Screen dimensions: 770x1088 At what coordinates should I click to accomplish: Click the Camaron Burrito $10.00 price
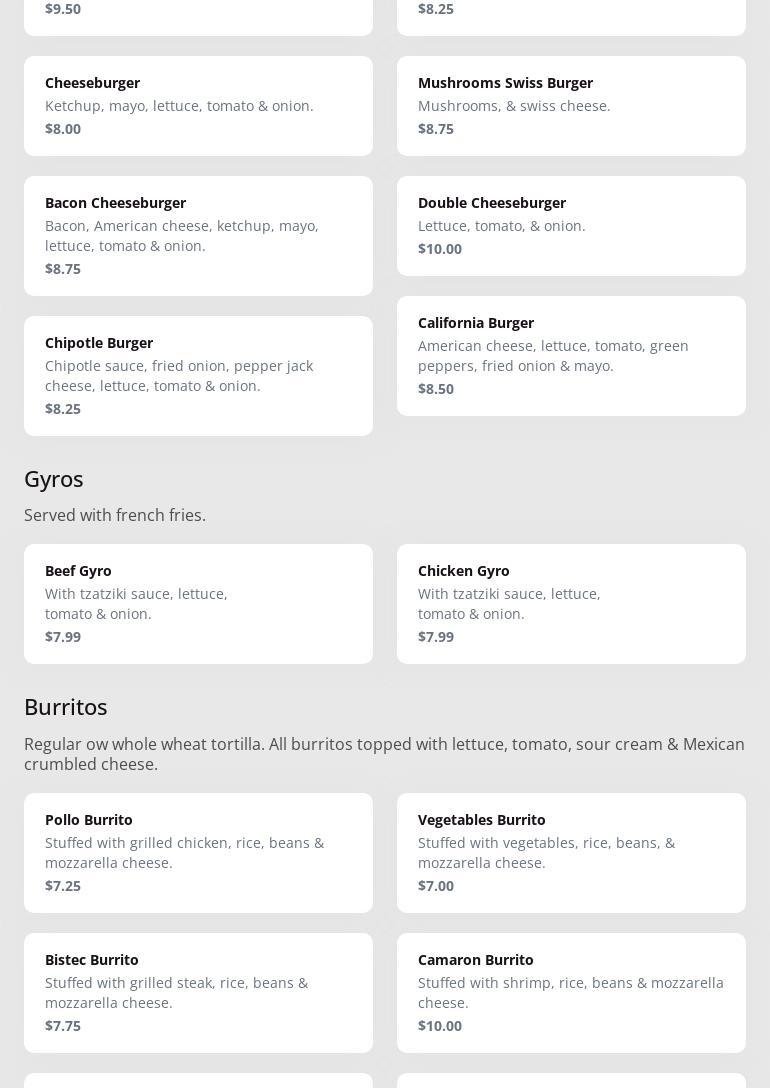440,1025
